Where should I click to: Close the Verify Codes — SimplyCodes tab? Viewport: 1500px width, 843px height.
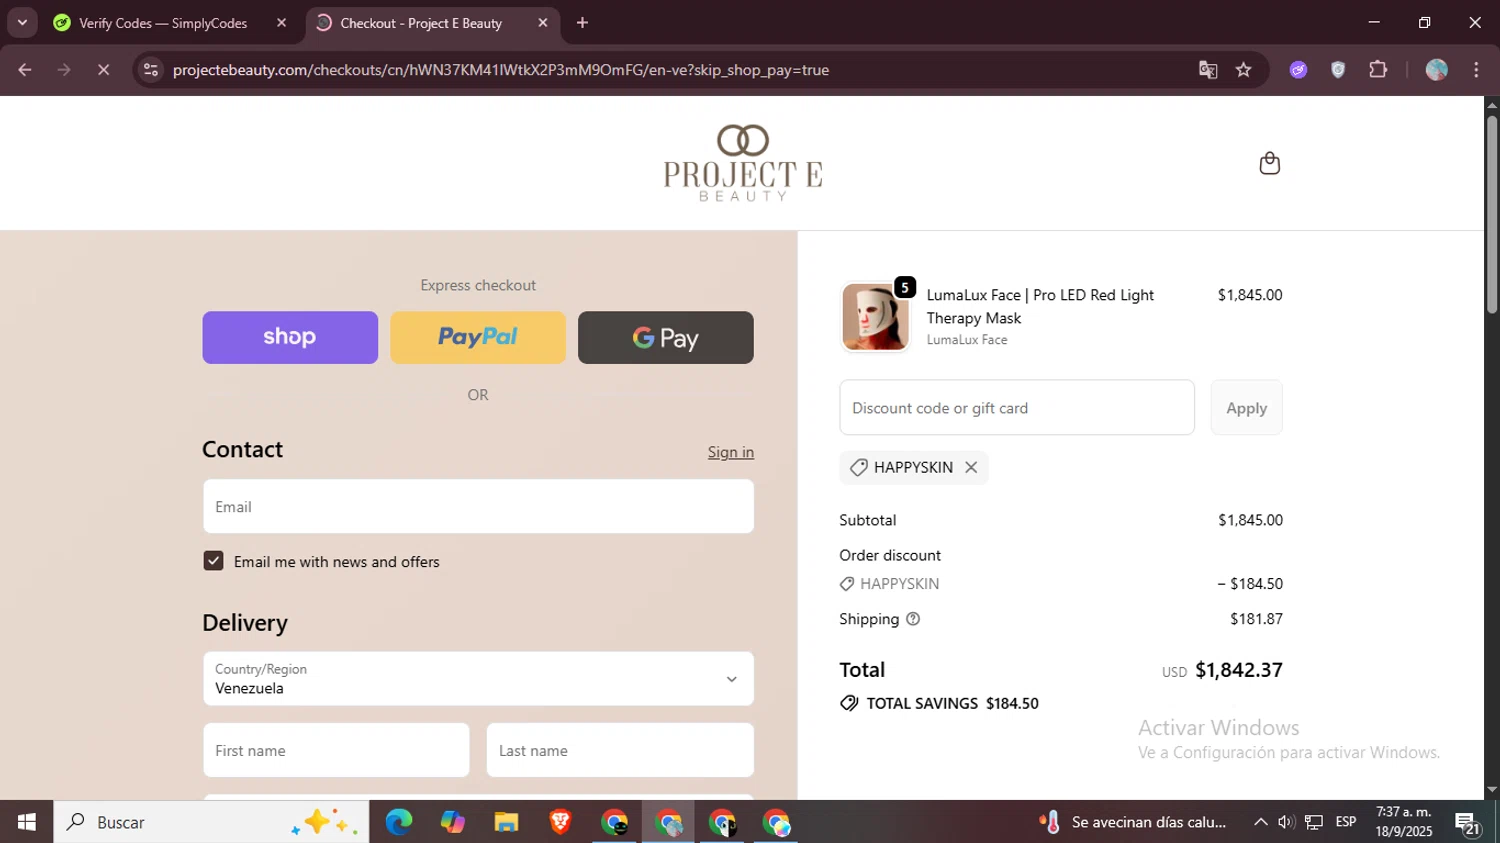(281, 23)
